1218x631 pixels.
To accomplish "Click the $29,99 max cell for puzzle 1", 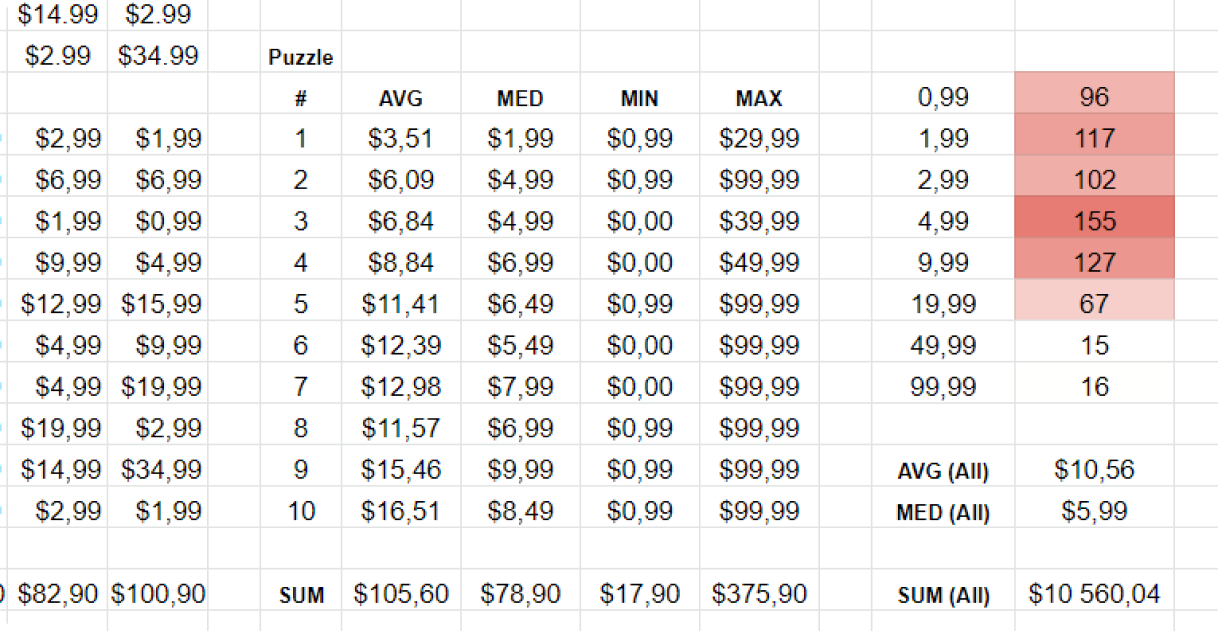I will [x=759, y=139].
